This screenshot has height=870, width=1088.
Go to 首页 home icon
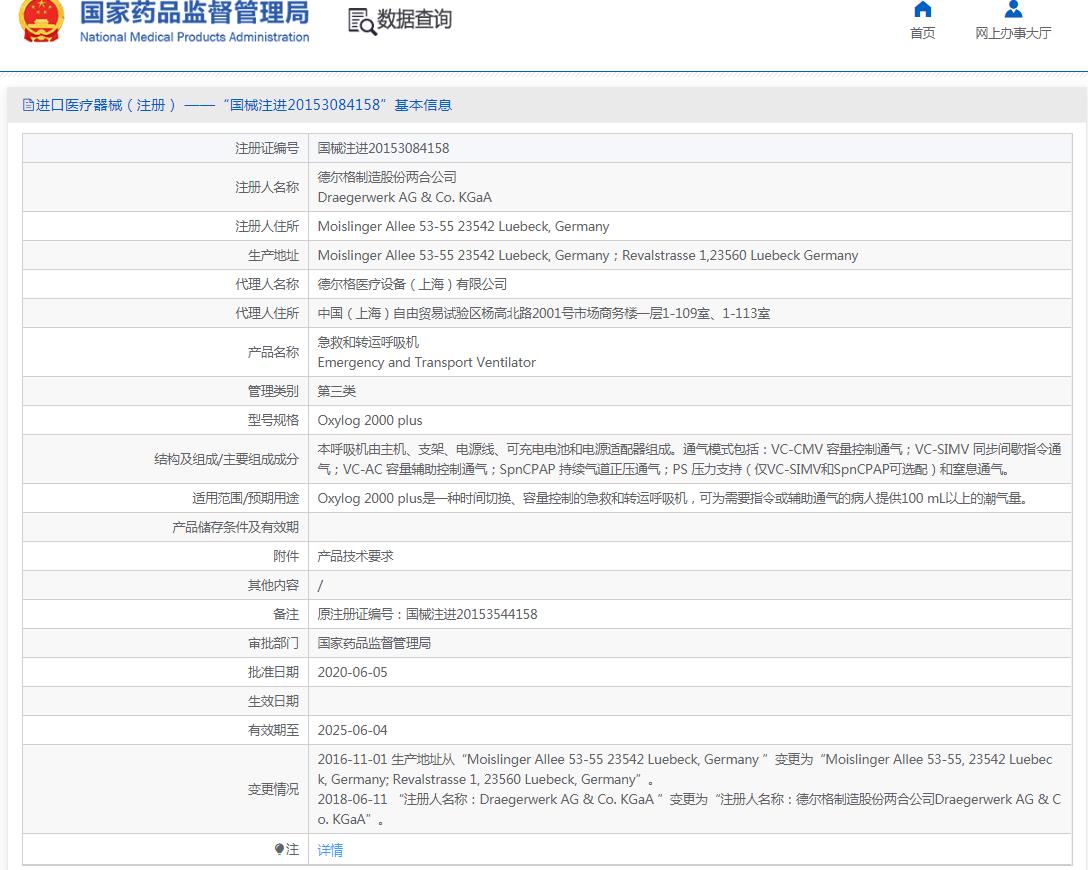922,9
